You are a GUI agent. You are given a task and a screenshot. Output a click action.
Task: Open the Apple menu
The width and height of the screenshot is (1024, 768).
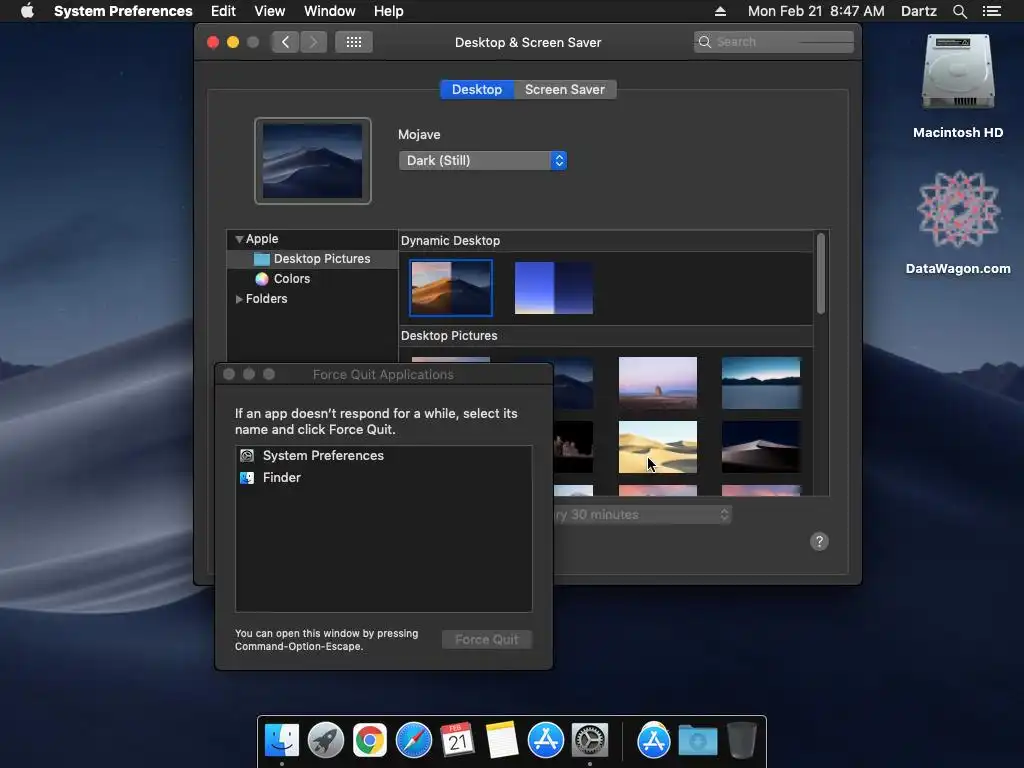27,11
